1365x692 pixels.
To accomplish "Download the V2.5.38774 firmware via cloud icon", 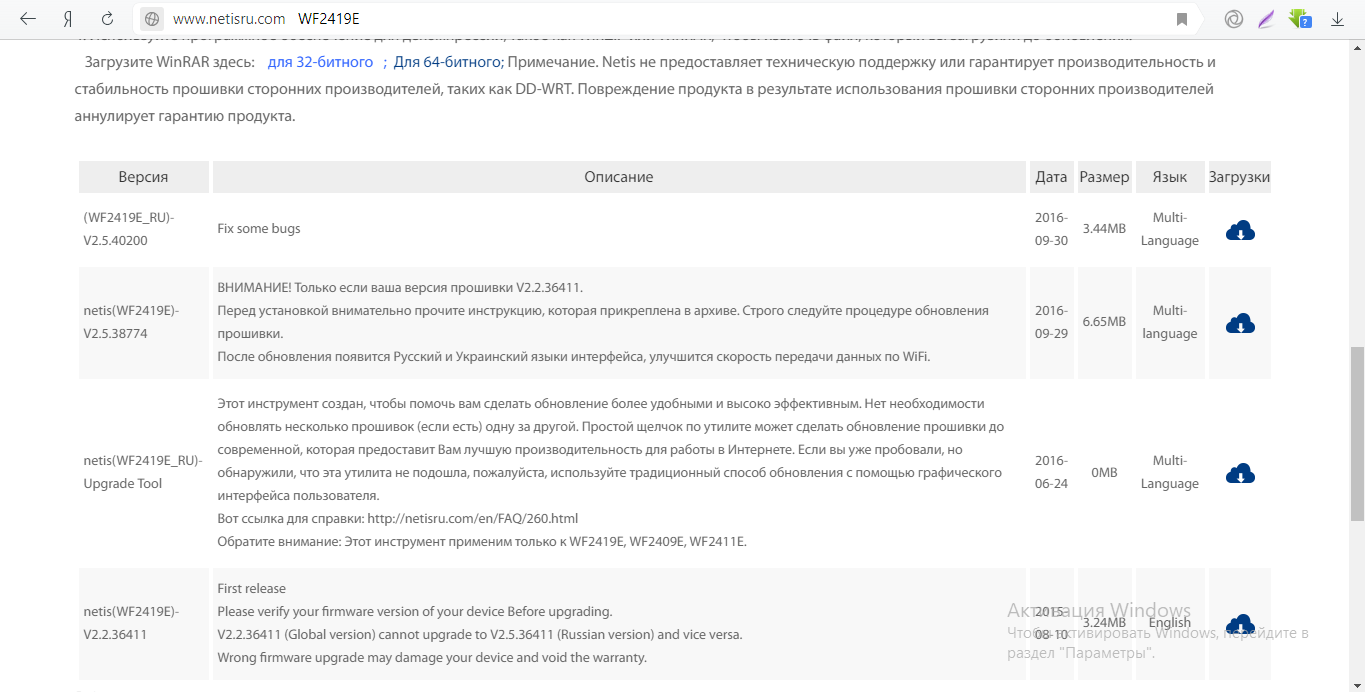I will pyautogui.click(x=1240, y=323).
